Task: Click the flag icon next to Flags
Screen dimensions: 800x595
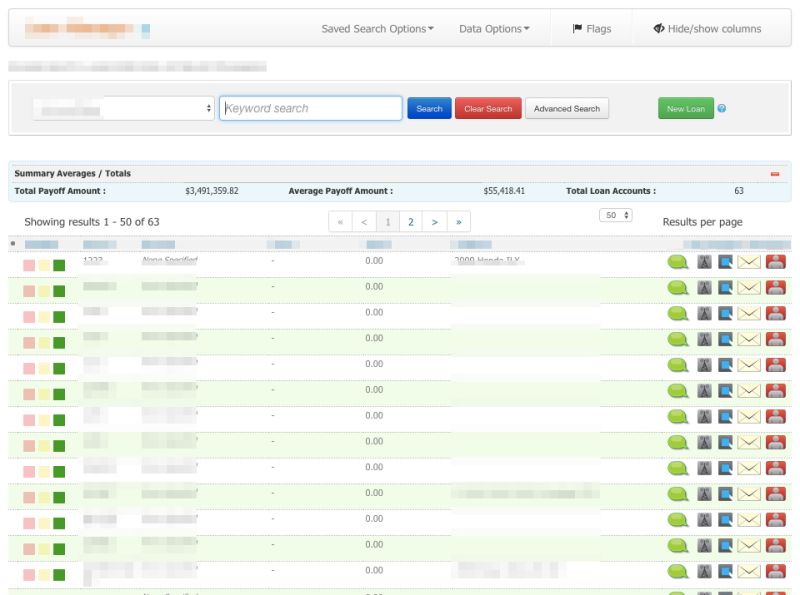Action: [580, 28]
